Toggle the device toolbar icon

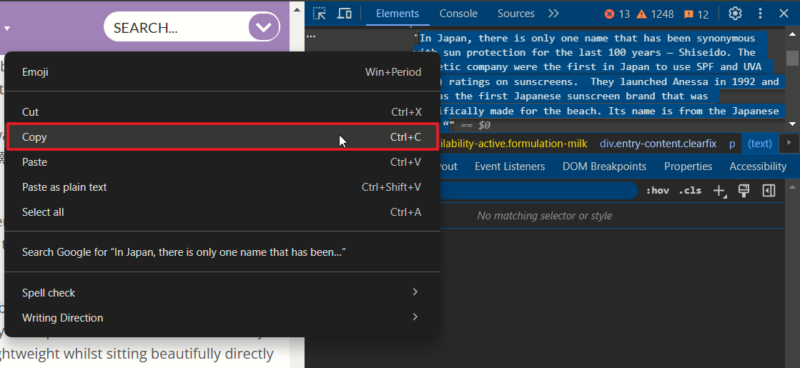pyautogui.click(x=344, y=14)
